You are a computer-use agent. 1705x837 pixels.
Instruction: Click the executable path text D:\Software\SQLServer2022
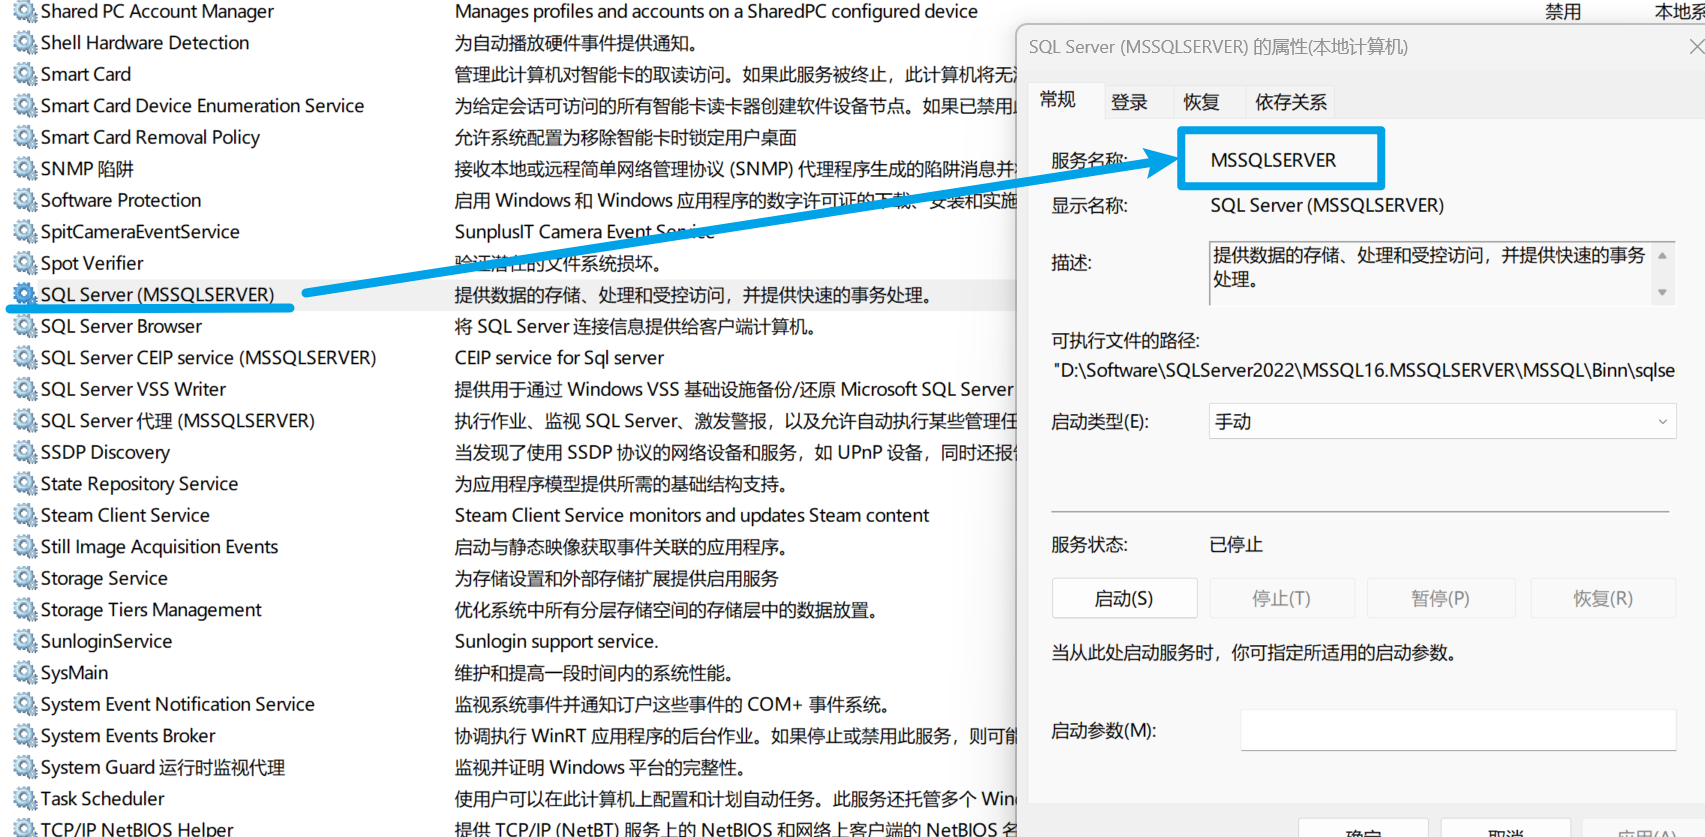[x=1366, y=370]
